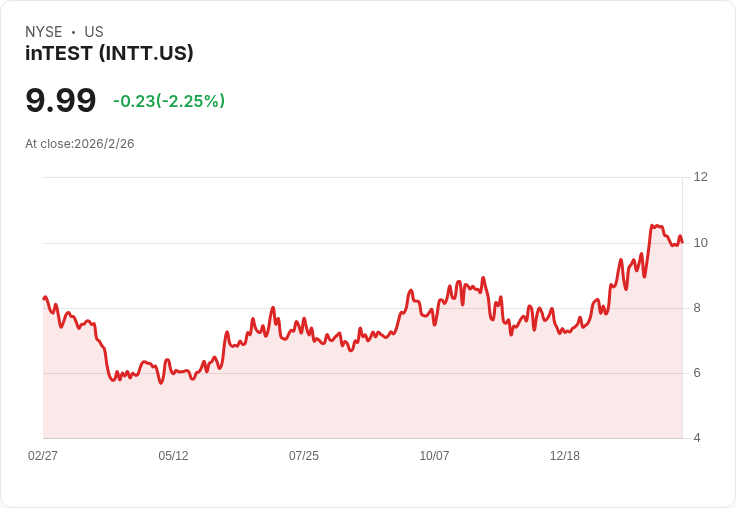Click the -0.23(-2.25%) change value
The image size is (736, 508).
[169, 101]
